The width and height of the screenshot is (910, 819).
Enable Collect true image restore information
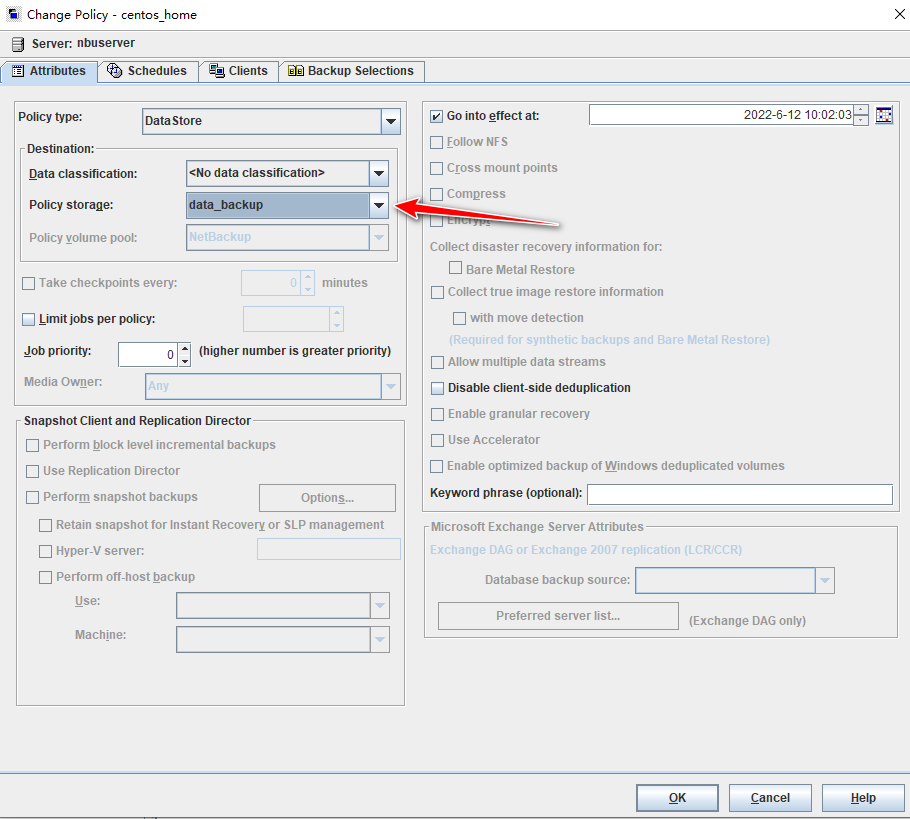[437, 292]
